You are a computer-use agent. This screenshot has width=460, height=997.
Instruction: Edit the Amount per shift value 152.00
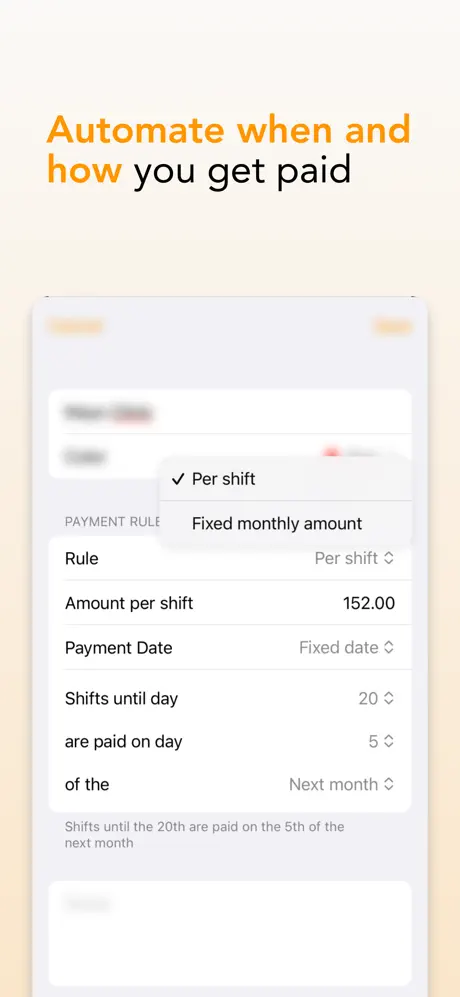coord(369,603)
